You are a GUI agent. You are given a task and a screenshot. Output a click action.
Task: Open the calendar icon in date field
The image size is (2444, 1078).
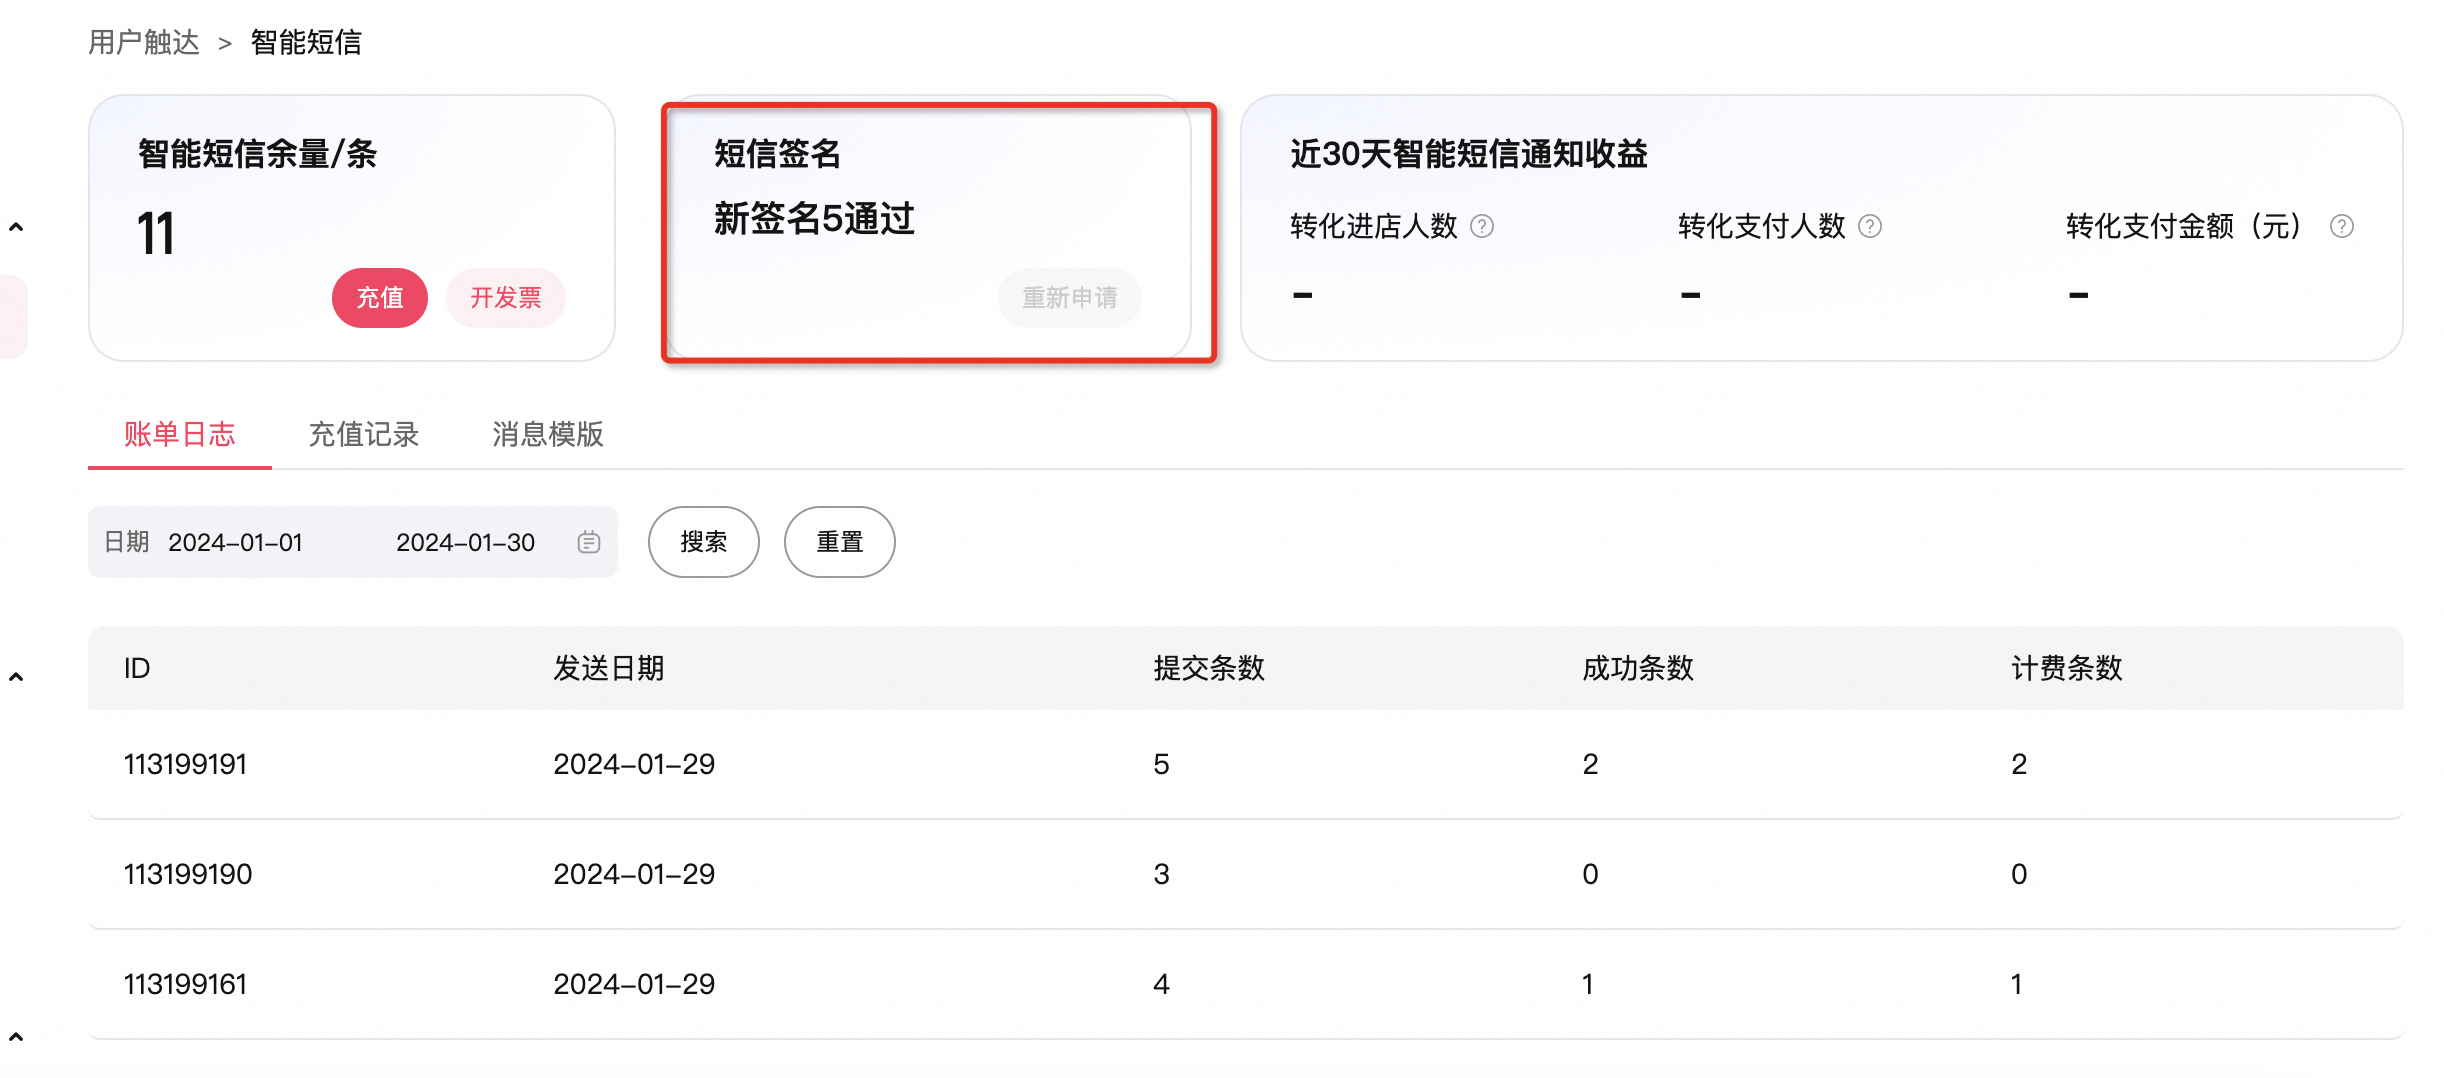pos(589,542)
